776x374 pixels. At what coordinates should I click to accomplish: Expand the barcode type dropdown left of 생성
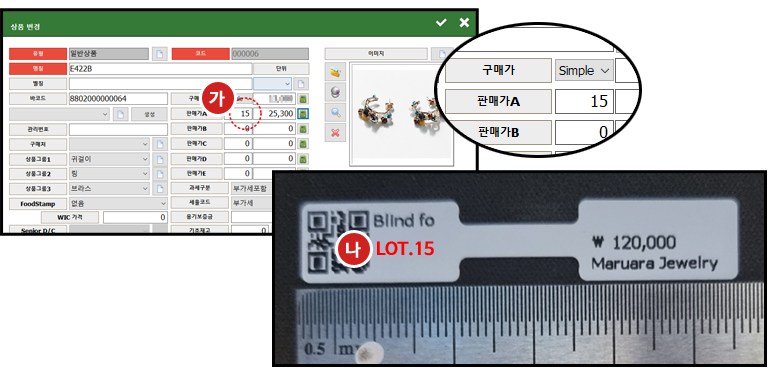click(59, 114)
